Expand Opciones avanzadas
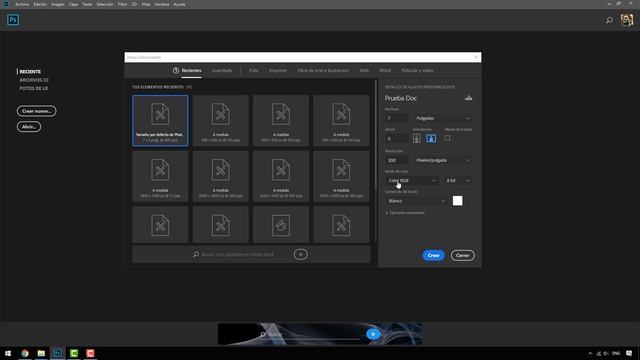 coord(405,213)
